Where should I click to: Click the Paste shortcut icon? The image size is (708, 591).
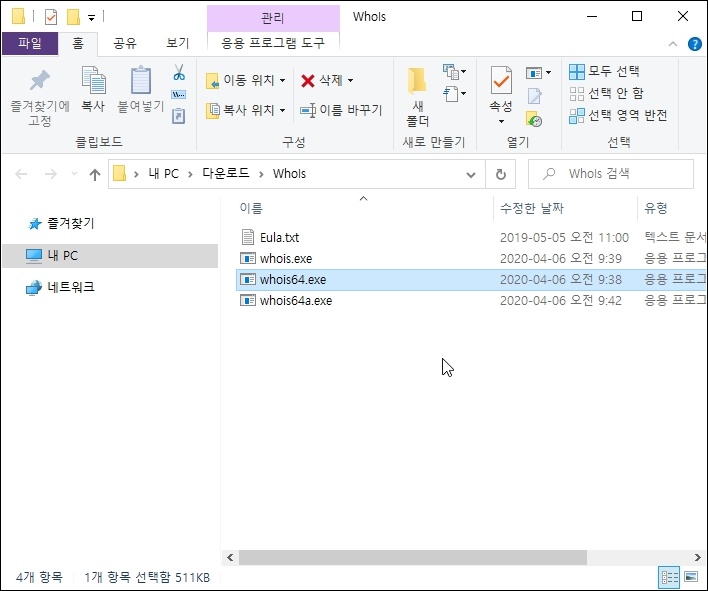pos(179,116)
